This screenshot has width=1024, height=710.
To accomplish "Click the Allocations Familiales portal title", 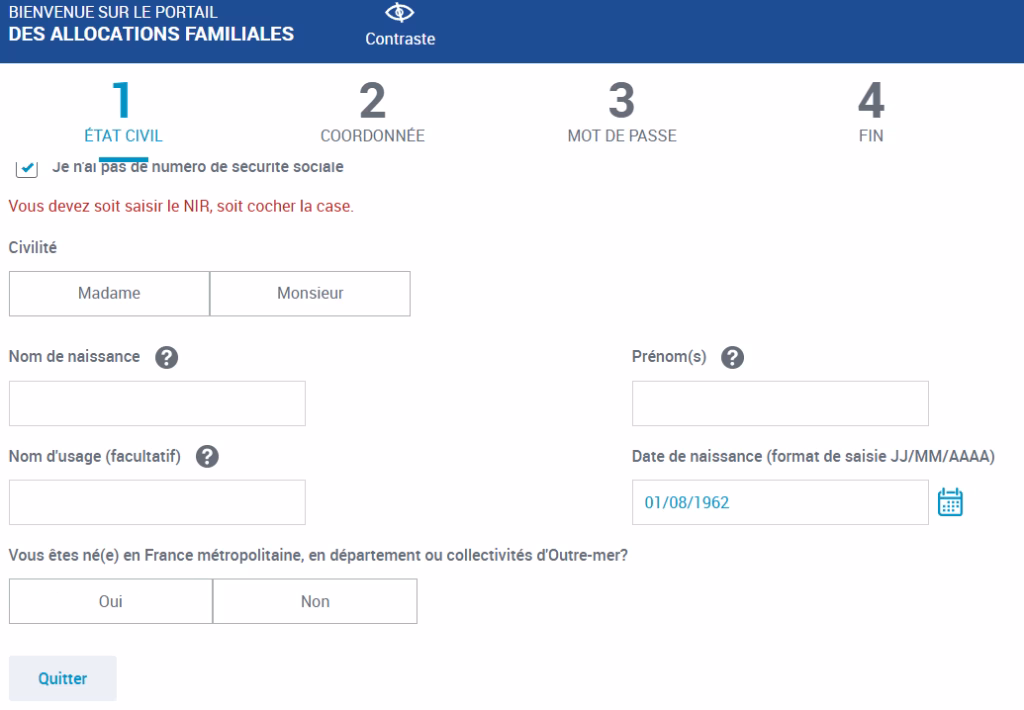I will coord(151,24).
